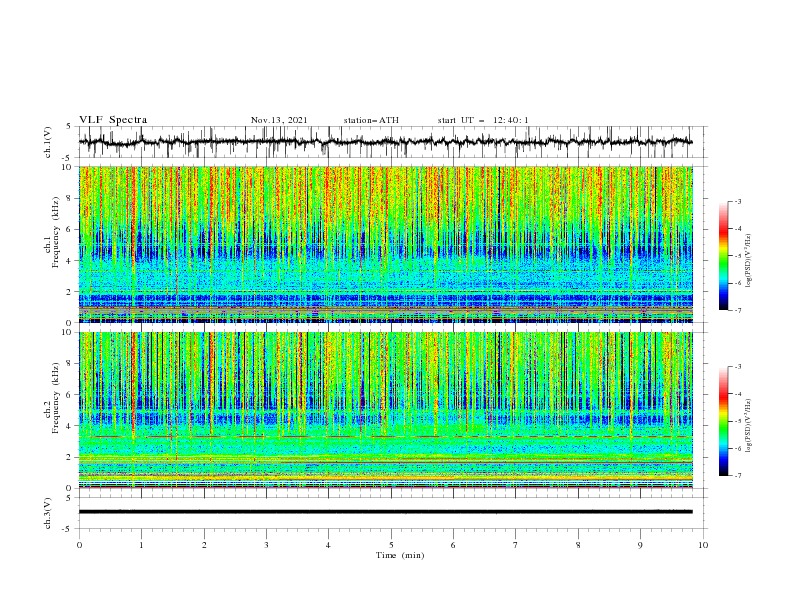Click the ch.2 colorbar "log(PSD)(V²/Hz)" label

pyautogui.click(x=748, y=425)
